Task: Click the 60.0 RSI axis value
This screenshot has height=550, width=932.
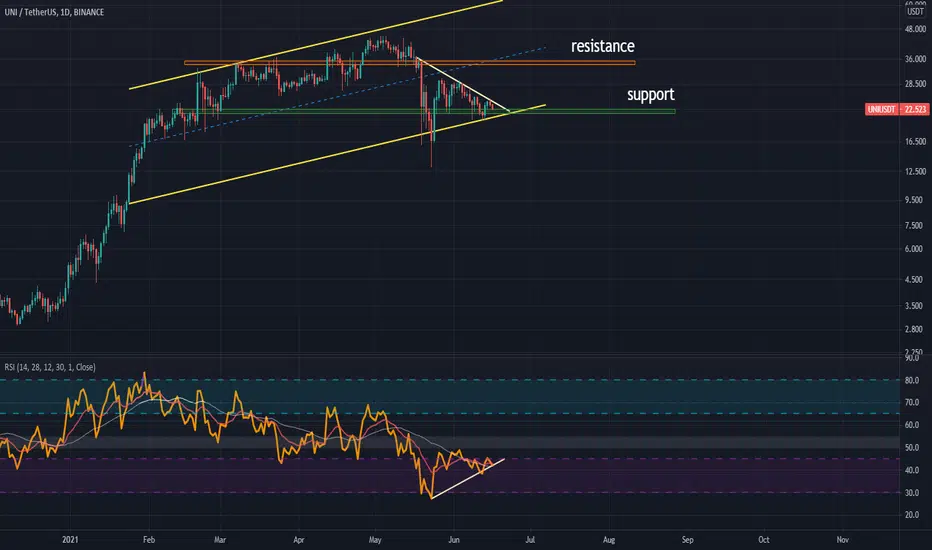Action: click(x=912, y=425)
